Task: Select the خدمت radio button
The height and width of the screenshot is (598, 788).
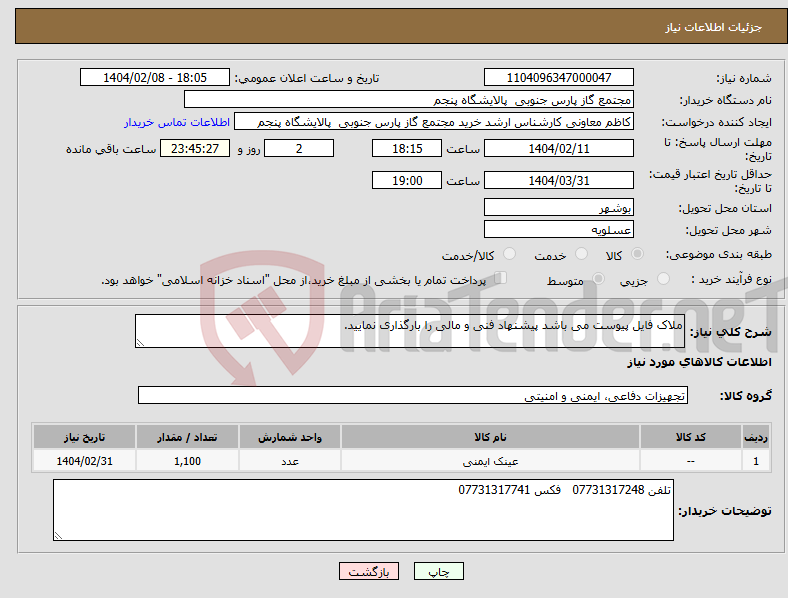Action: (x=581, y=254)
